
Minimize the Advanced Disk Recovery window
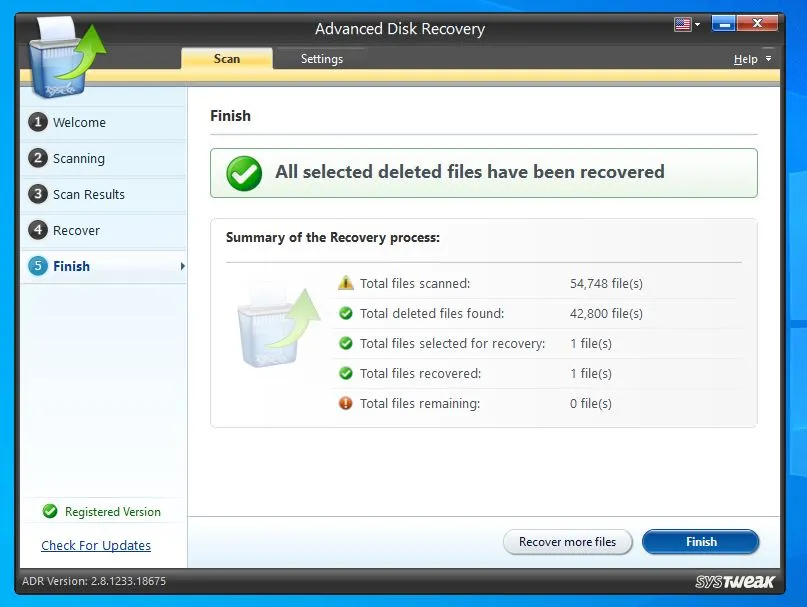pos(724,24)
